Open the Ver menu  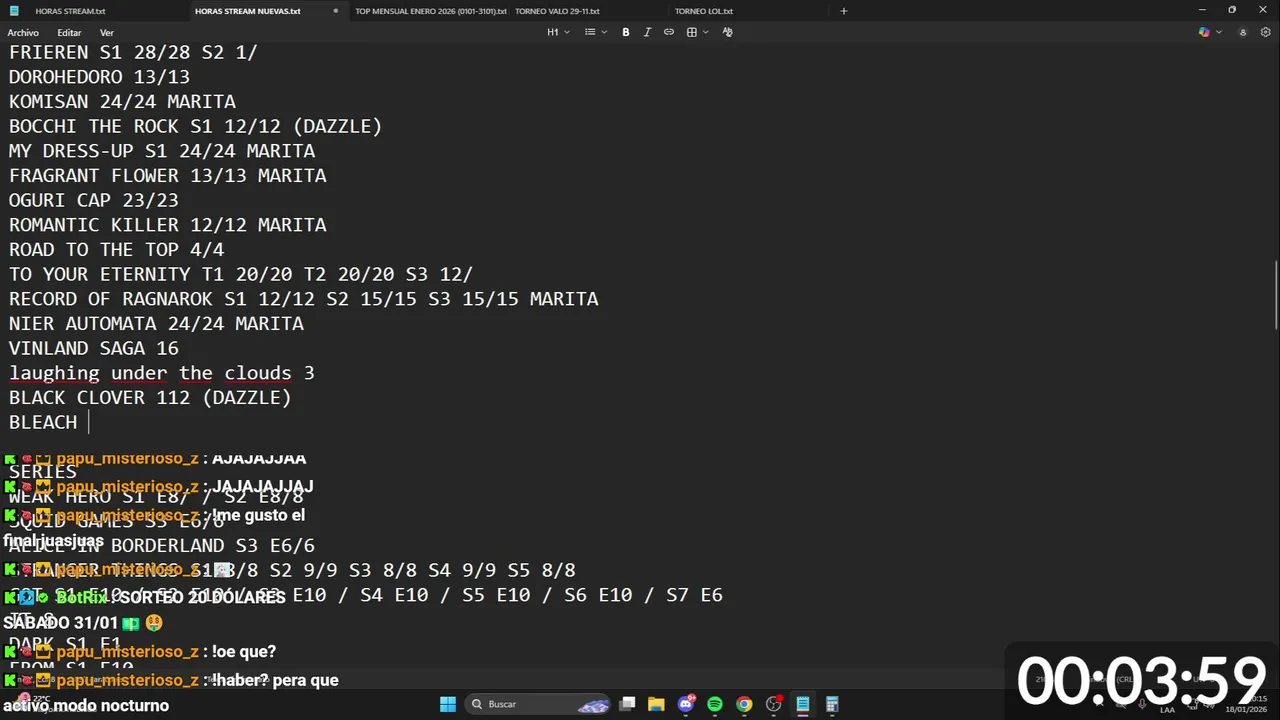[107, 32]
